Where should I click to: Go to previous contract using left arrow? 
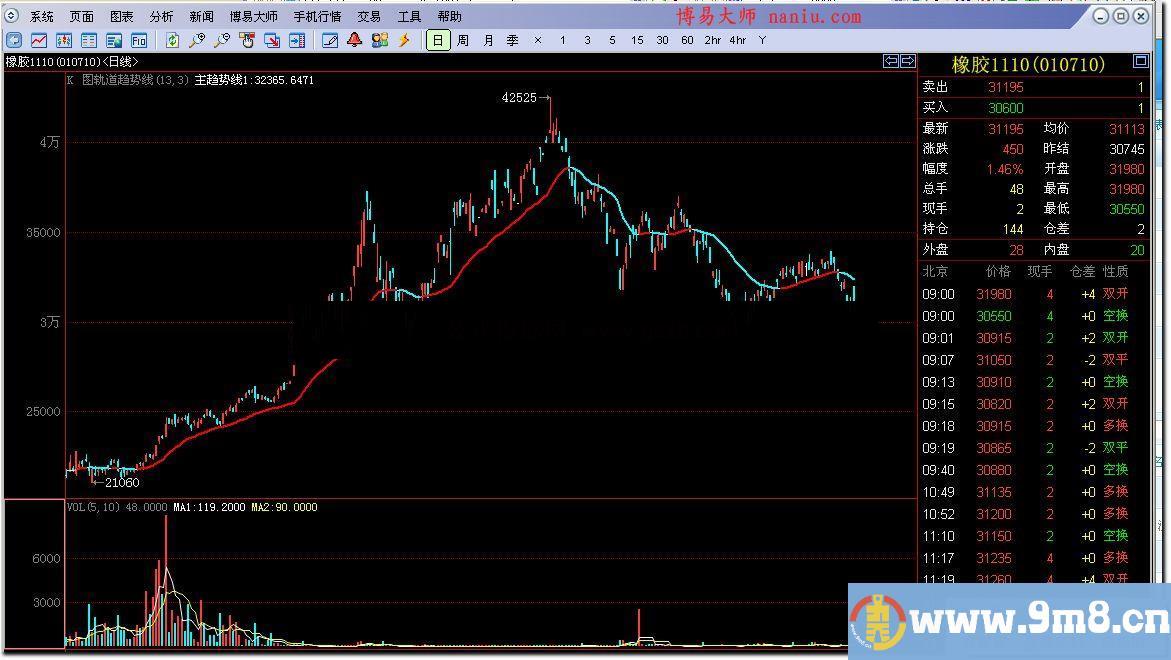click(x=890, y=61)
